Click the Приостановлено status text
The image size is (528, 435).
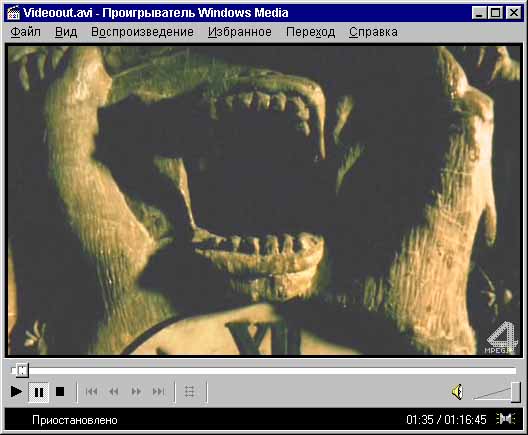75,420
